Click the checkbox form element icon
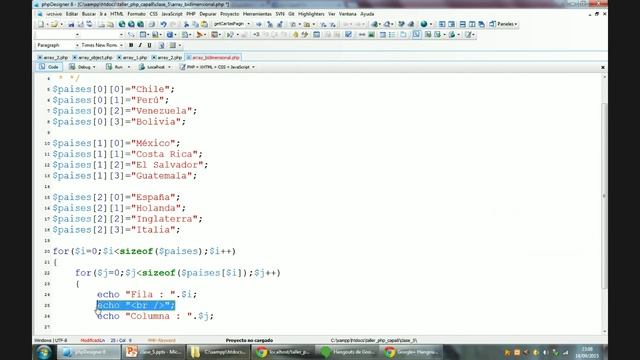Image resolution: width=640 pixels, height=360 pixels. [x=348, y=35]
